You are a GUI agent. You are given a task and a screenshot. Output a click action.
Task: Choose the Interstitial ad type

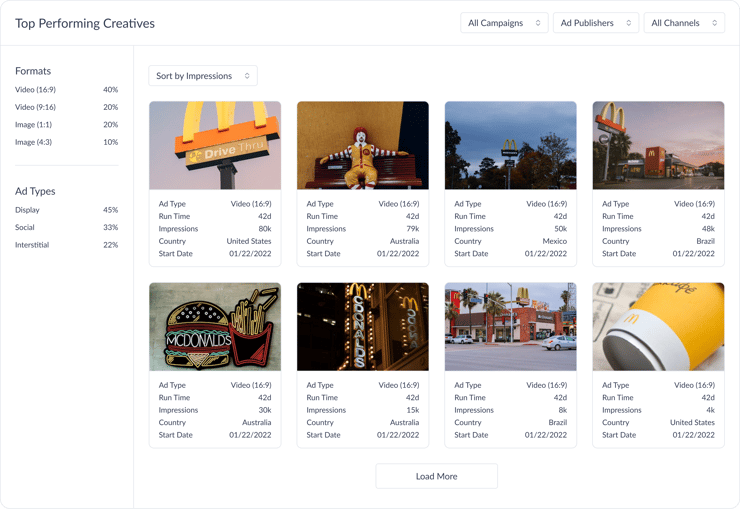32,245
